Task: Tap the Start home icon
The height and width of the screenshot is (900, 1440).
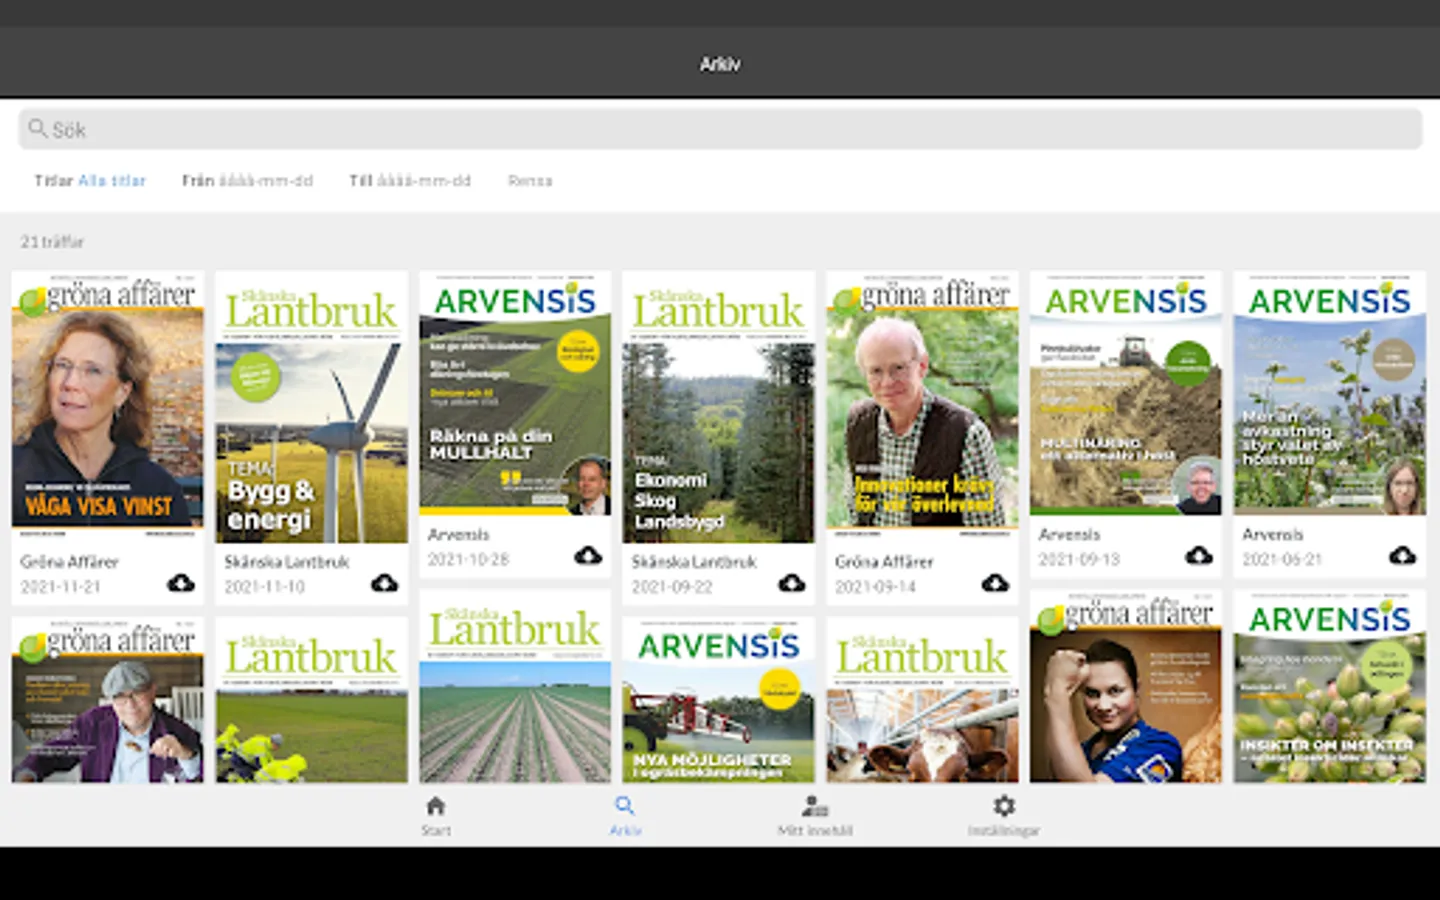Action: 436,806
